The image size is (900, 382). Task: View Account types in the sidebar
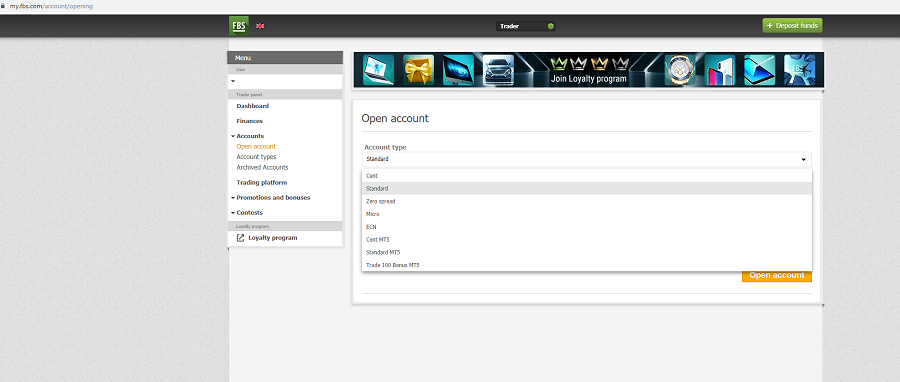(x=256, y=157)
